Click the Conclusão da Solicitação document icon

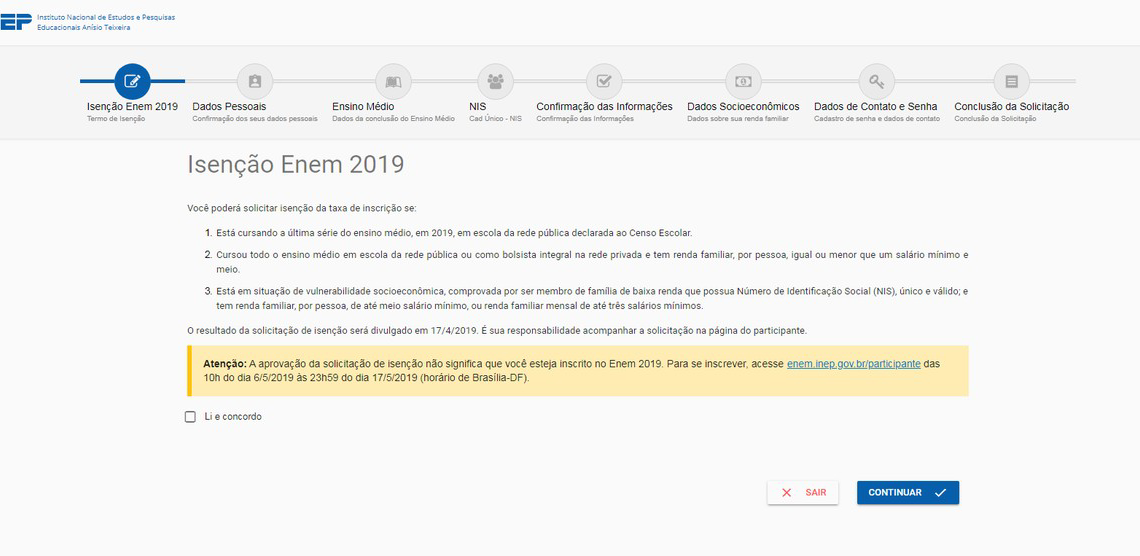pos(1011,81)
